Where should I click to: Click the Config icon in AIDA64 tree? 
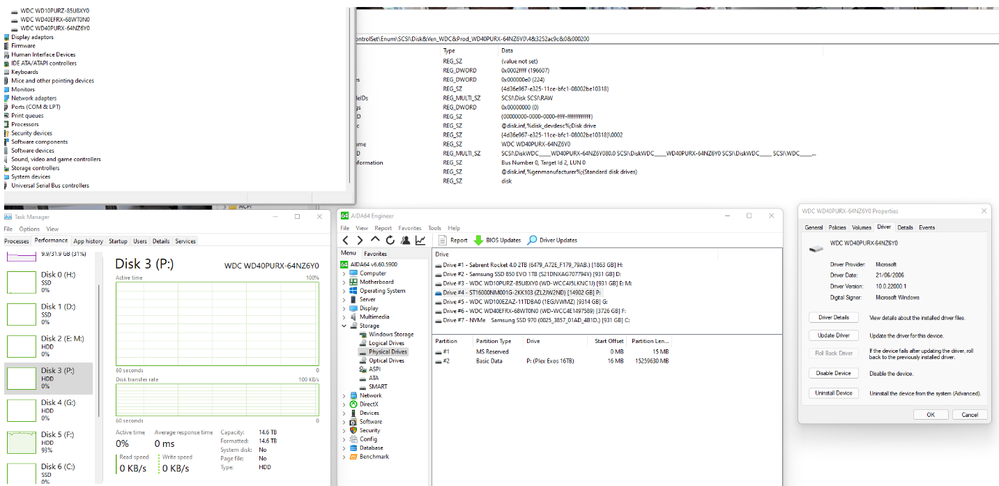[x=354, y=439]
